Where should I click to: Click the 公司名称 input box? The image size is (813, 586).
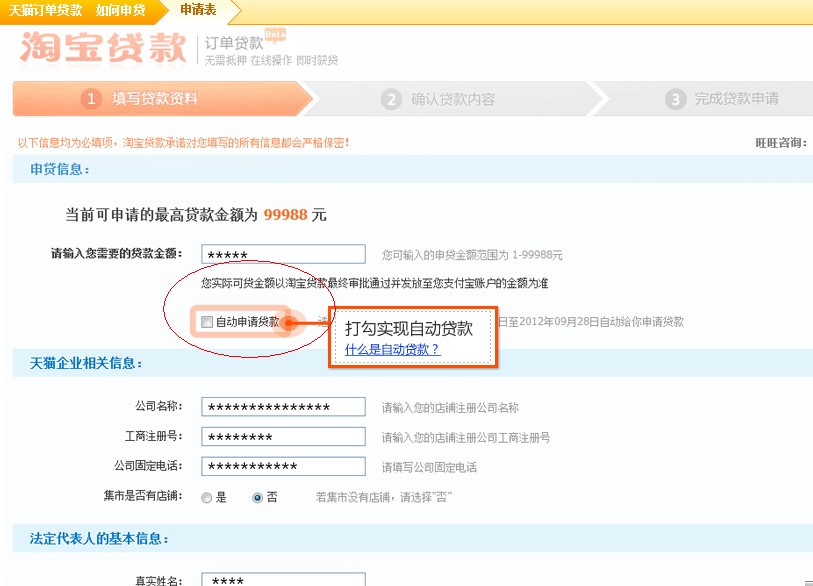pyautogui.click(x=283, y=405)
